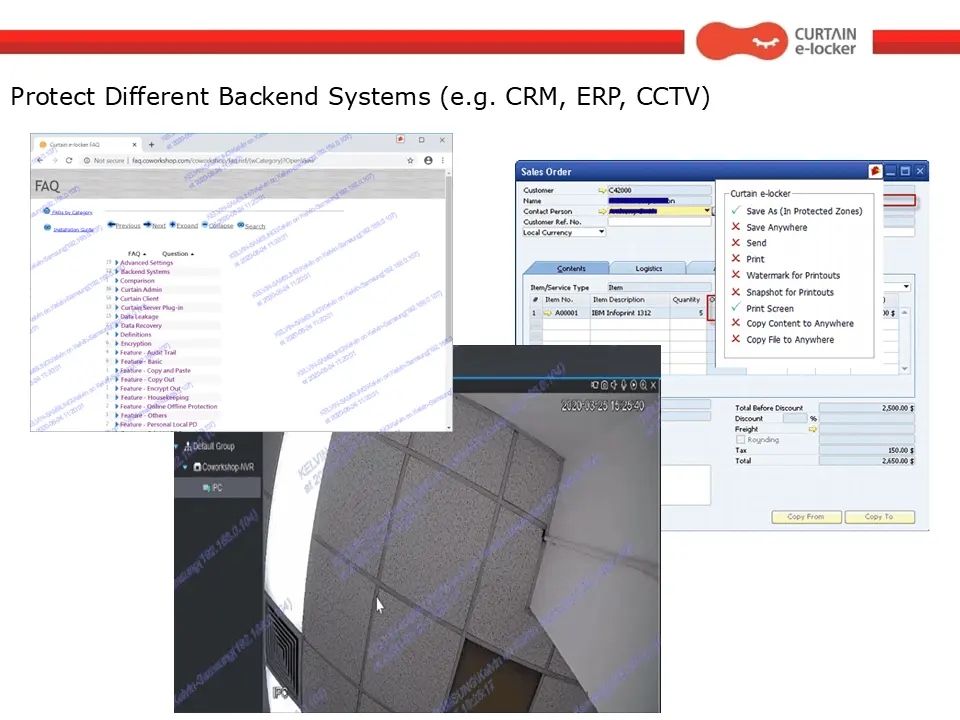960x720 pixels.
Task: Select Copy Content to Anywhere entry
Action: (x=800, y=323)
